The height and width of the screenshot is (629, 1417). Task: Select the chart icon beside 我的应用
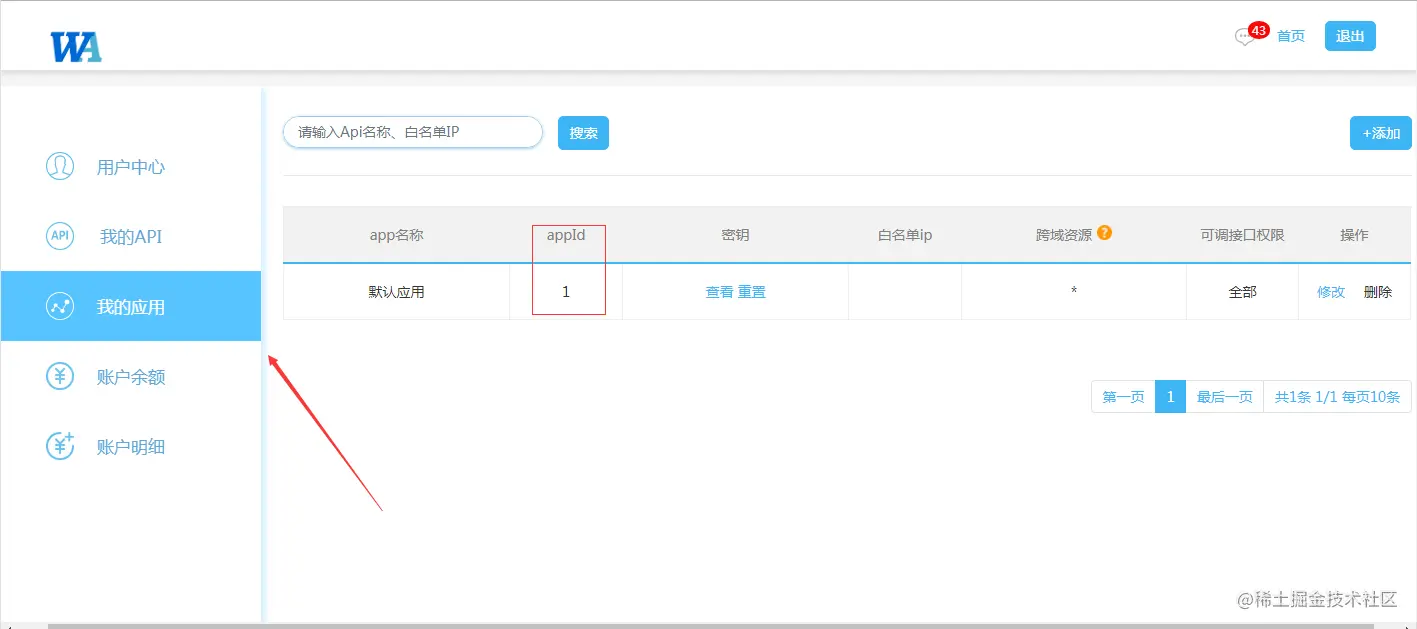(60, 306)
